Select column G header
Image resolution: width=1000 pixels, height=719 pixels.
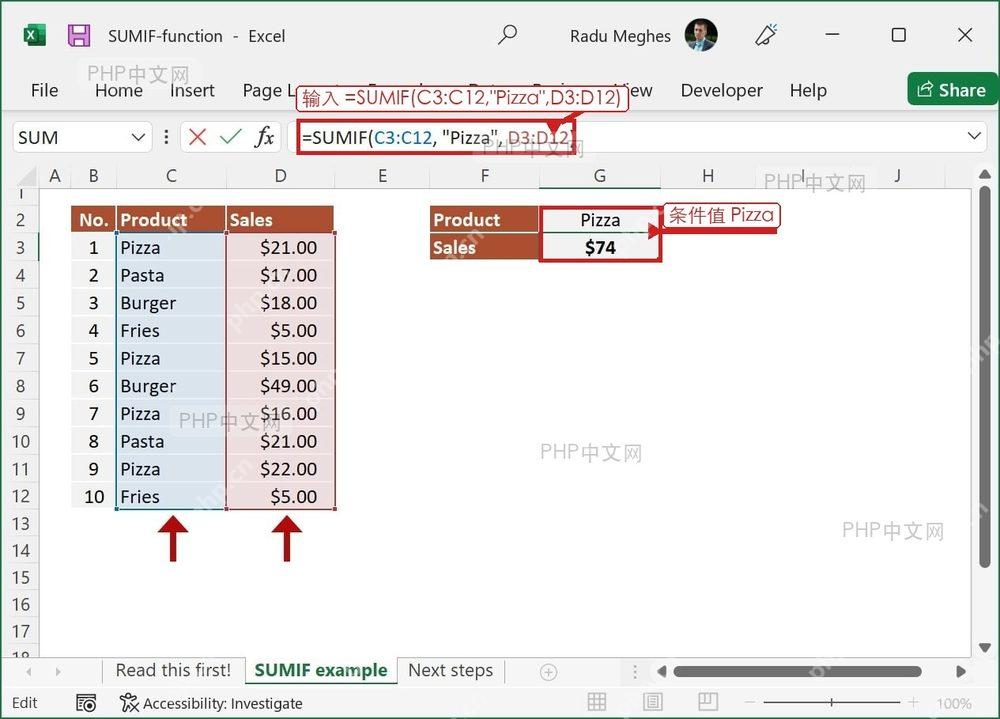[x=599, y=176]
